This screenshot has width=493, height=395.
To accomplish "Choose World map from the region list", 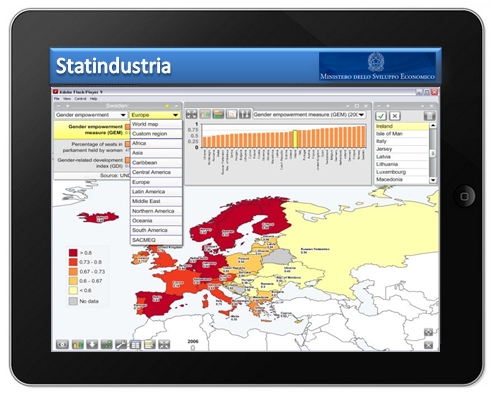I will coord(156,124).
